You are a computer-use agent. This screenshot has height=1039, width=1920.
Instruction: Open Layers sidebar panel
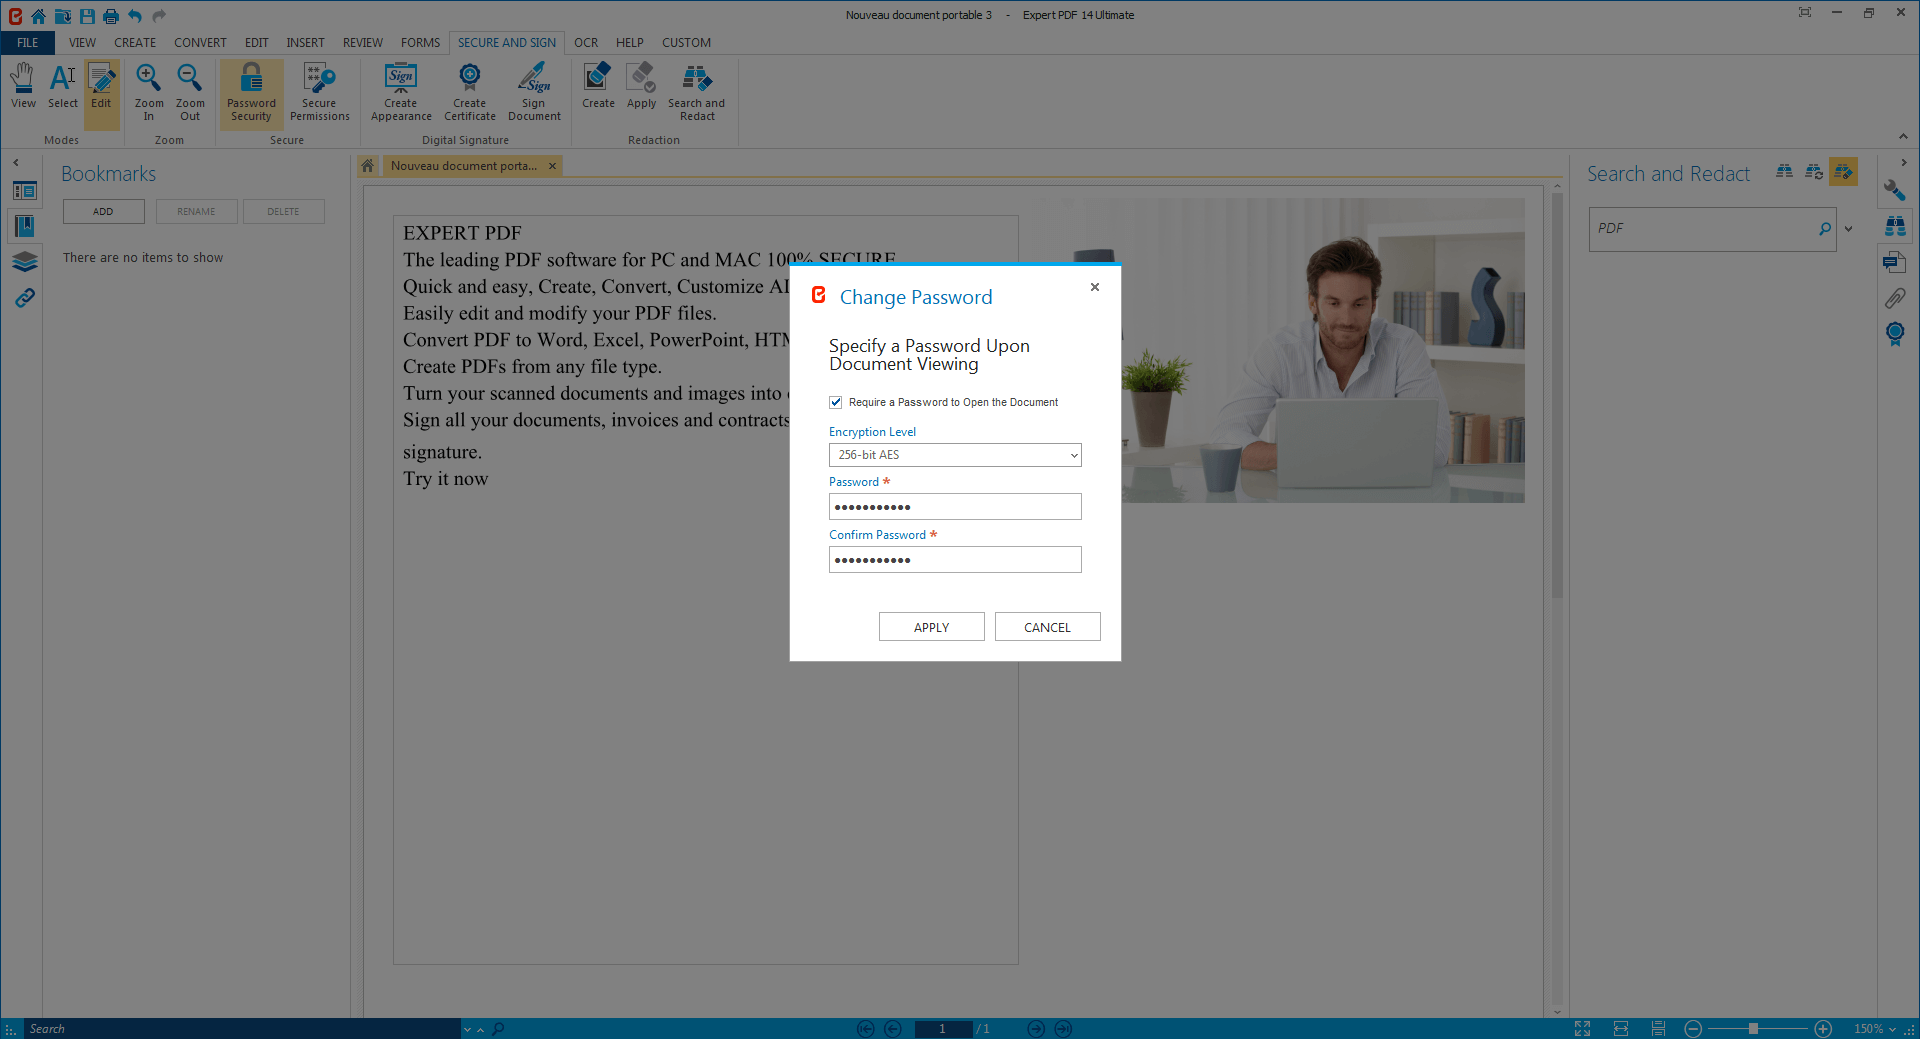pos(25,262)
